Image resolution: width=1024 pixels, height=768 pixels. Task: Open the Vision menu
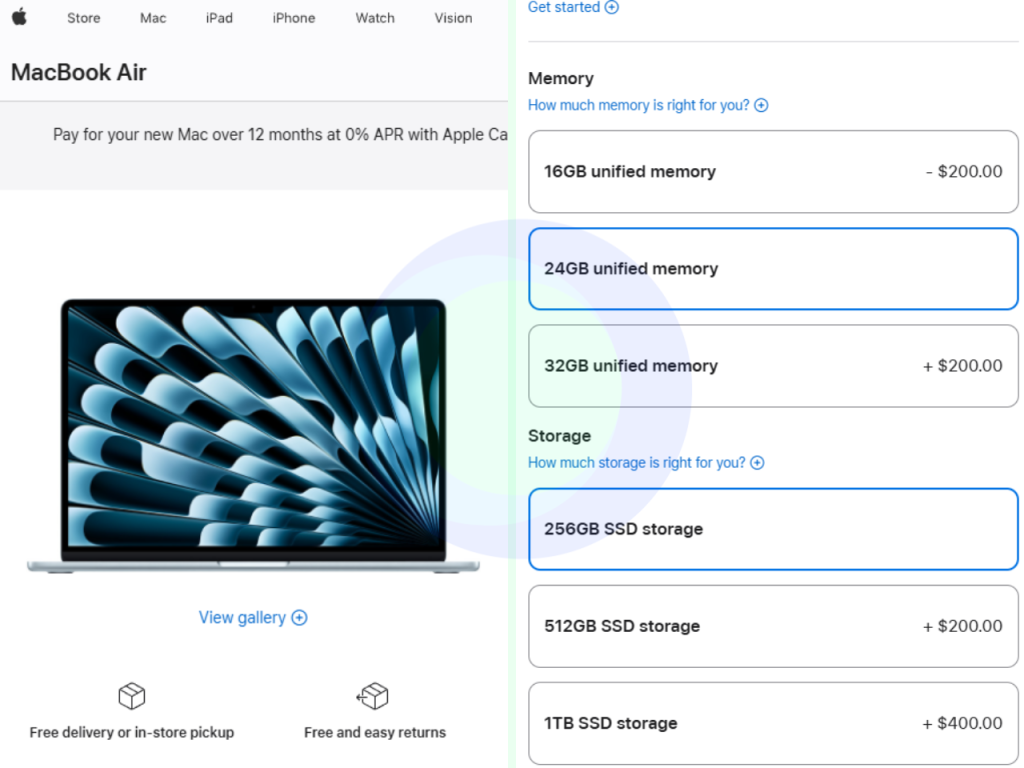[453, 18]
